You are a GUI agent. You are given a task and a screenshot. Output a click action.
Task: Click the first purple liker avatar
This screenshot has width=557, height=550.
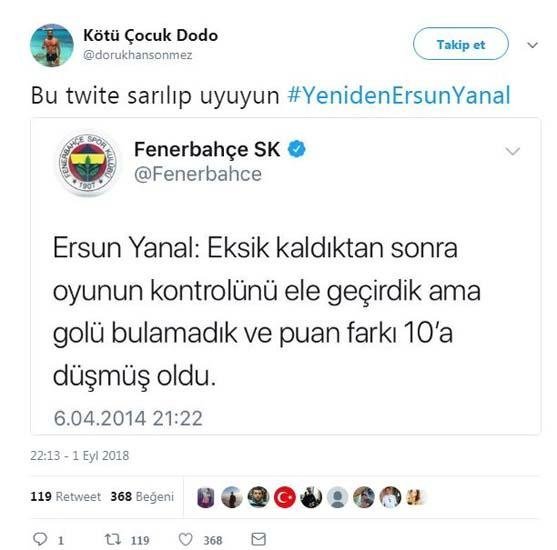coord(206,497)
